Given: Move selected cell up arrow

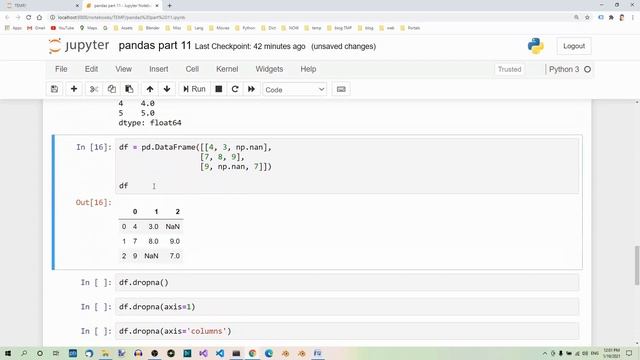Looking at the screenshot, I should [x=150, y=89].
